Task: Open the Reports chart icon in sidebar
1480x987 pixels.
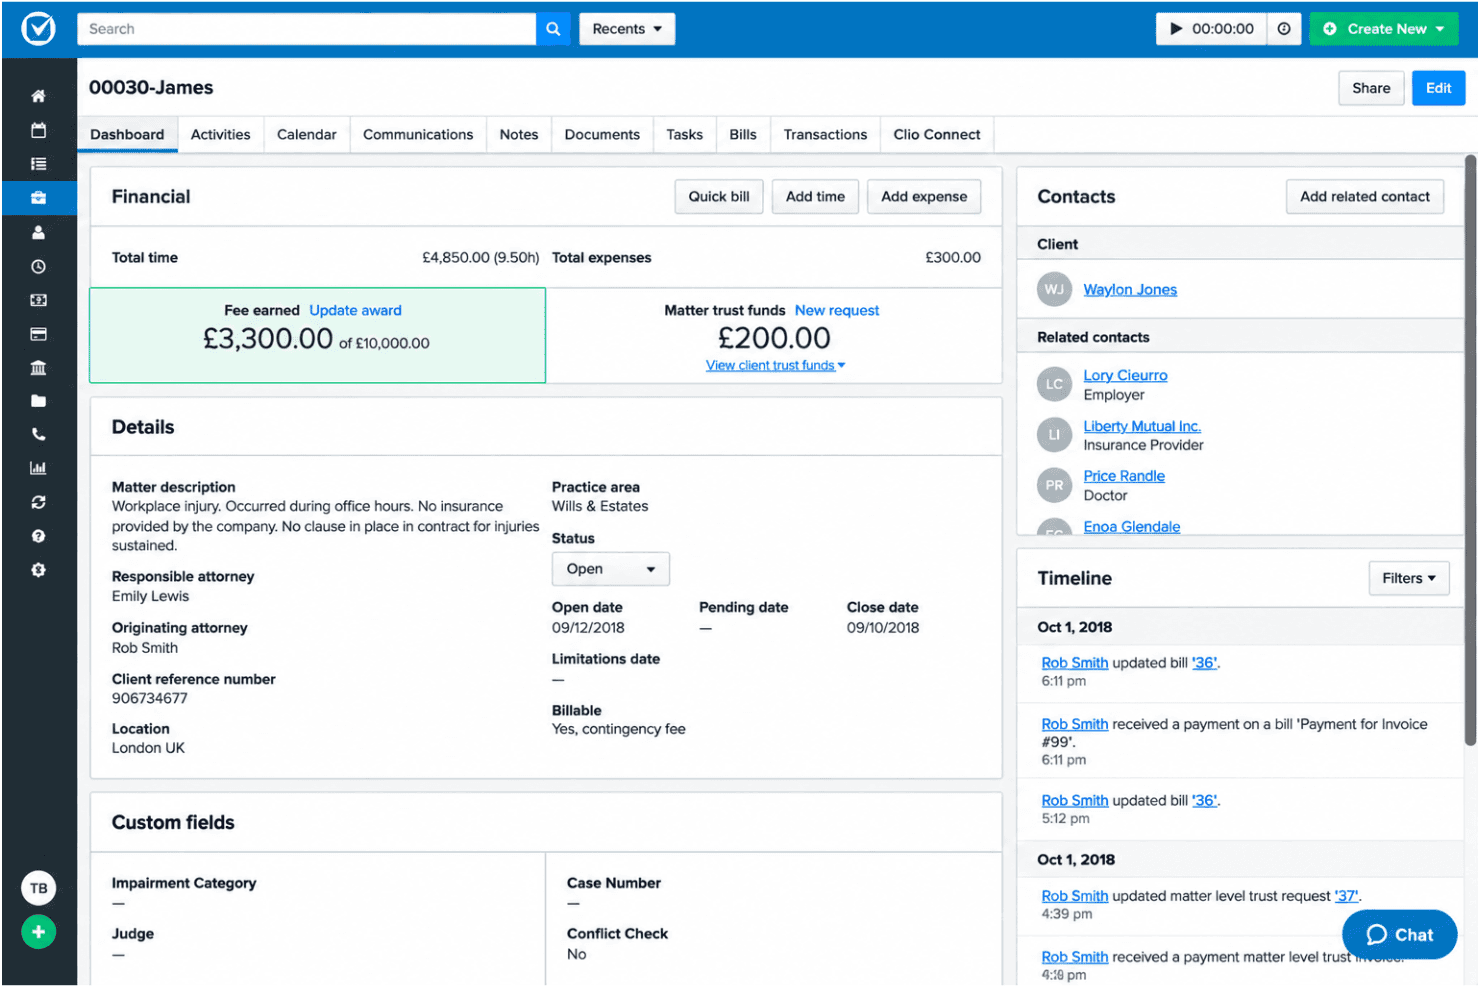Action: point(38,468)
